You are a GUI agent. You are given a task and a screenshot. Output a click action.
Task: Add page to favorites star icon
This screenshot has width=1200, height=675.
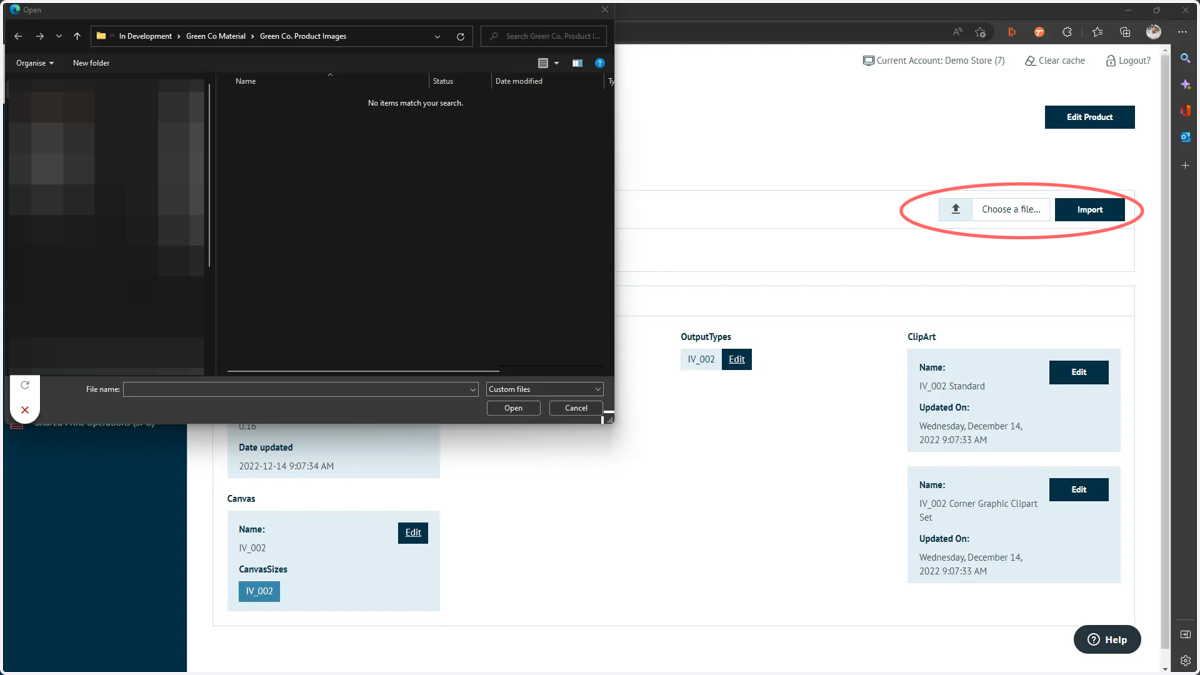[981, 32]
